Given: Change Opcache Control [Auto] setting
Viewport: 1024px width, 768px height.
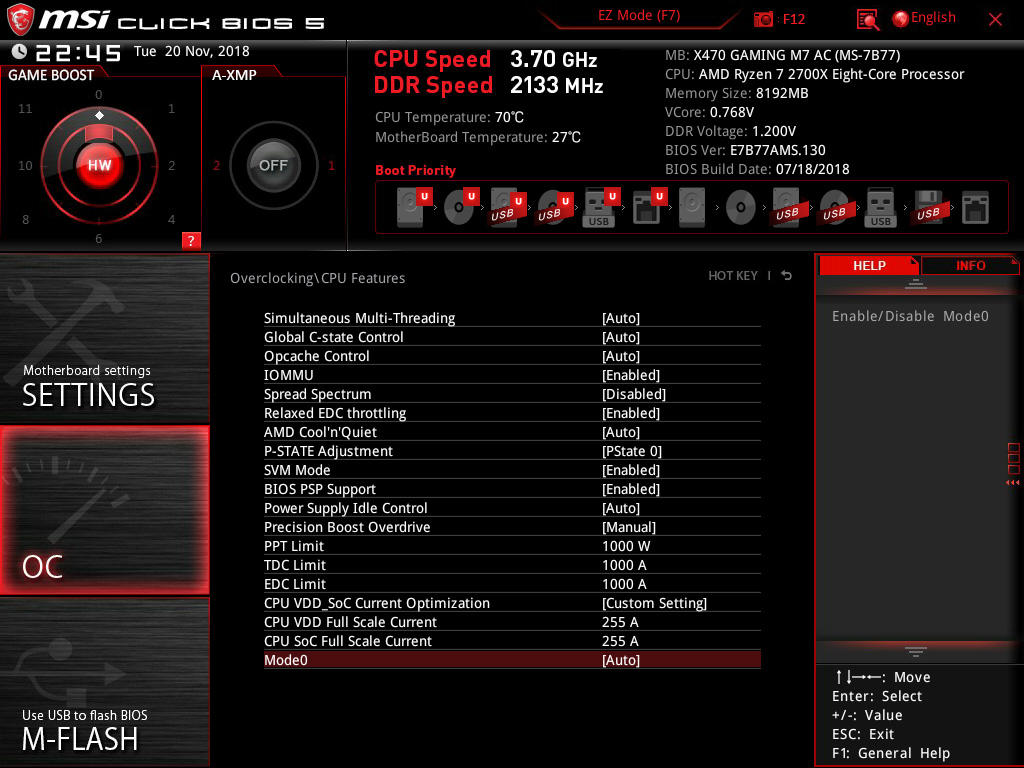Looking at the screenshot, I should tap(620, 356).
